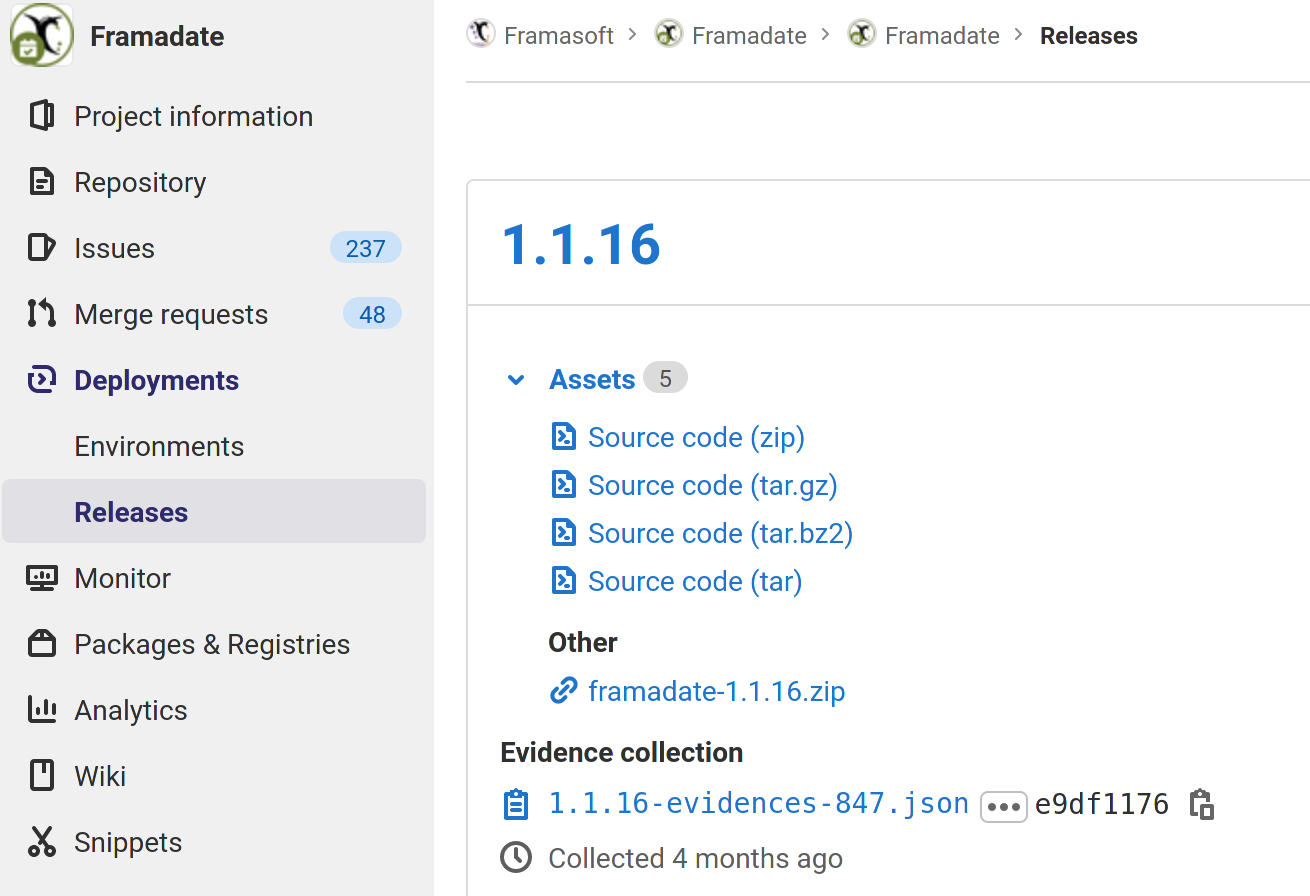This screenshot has height=896, width=1310.
Task: Select the Repository sidebar icon
Action: click(41, 182)
